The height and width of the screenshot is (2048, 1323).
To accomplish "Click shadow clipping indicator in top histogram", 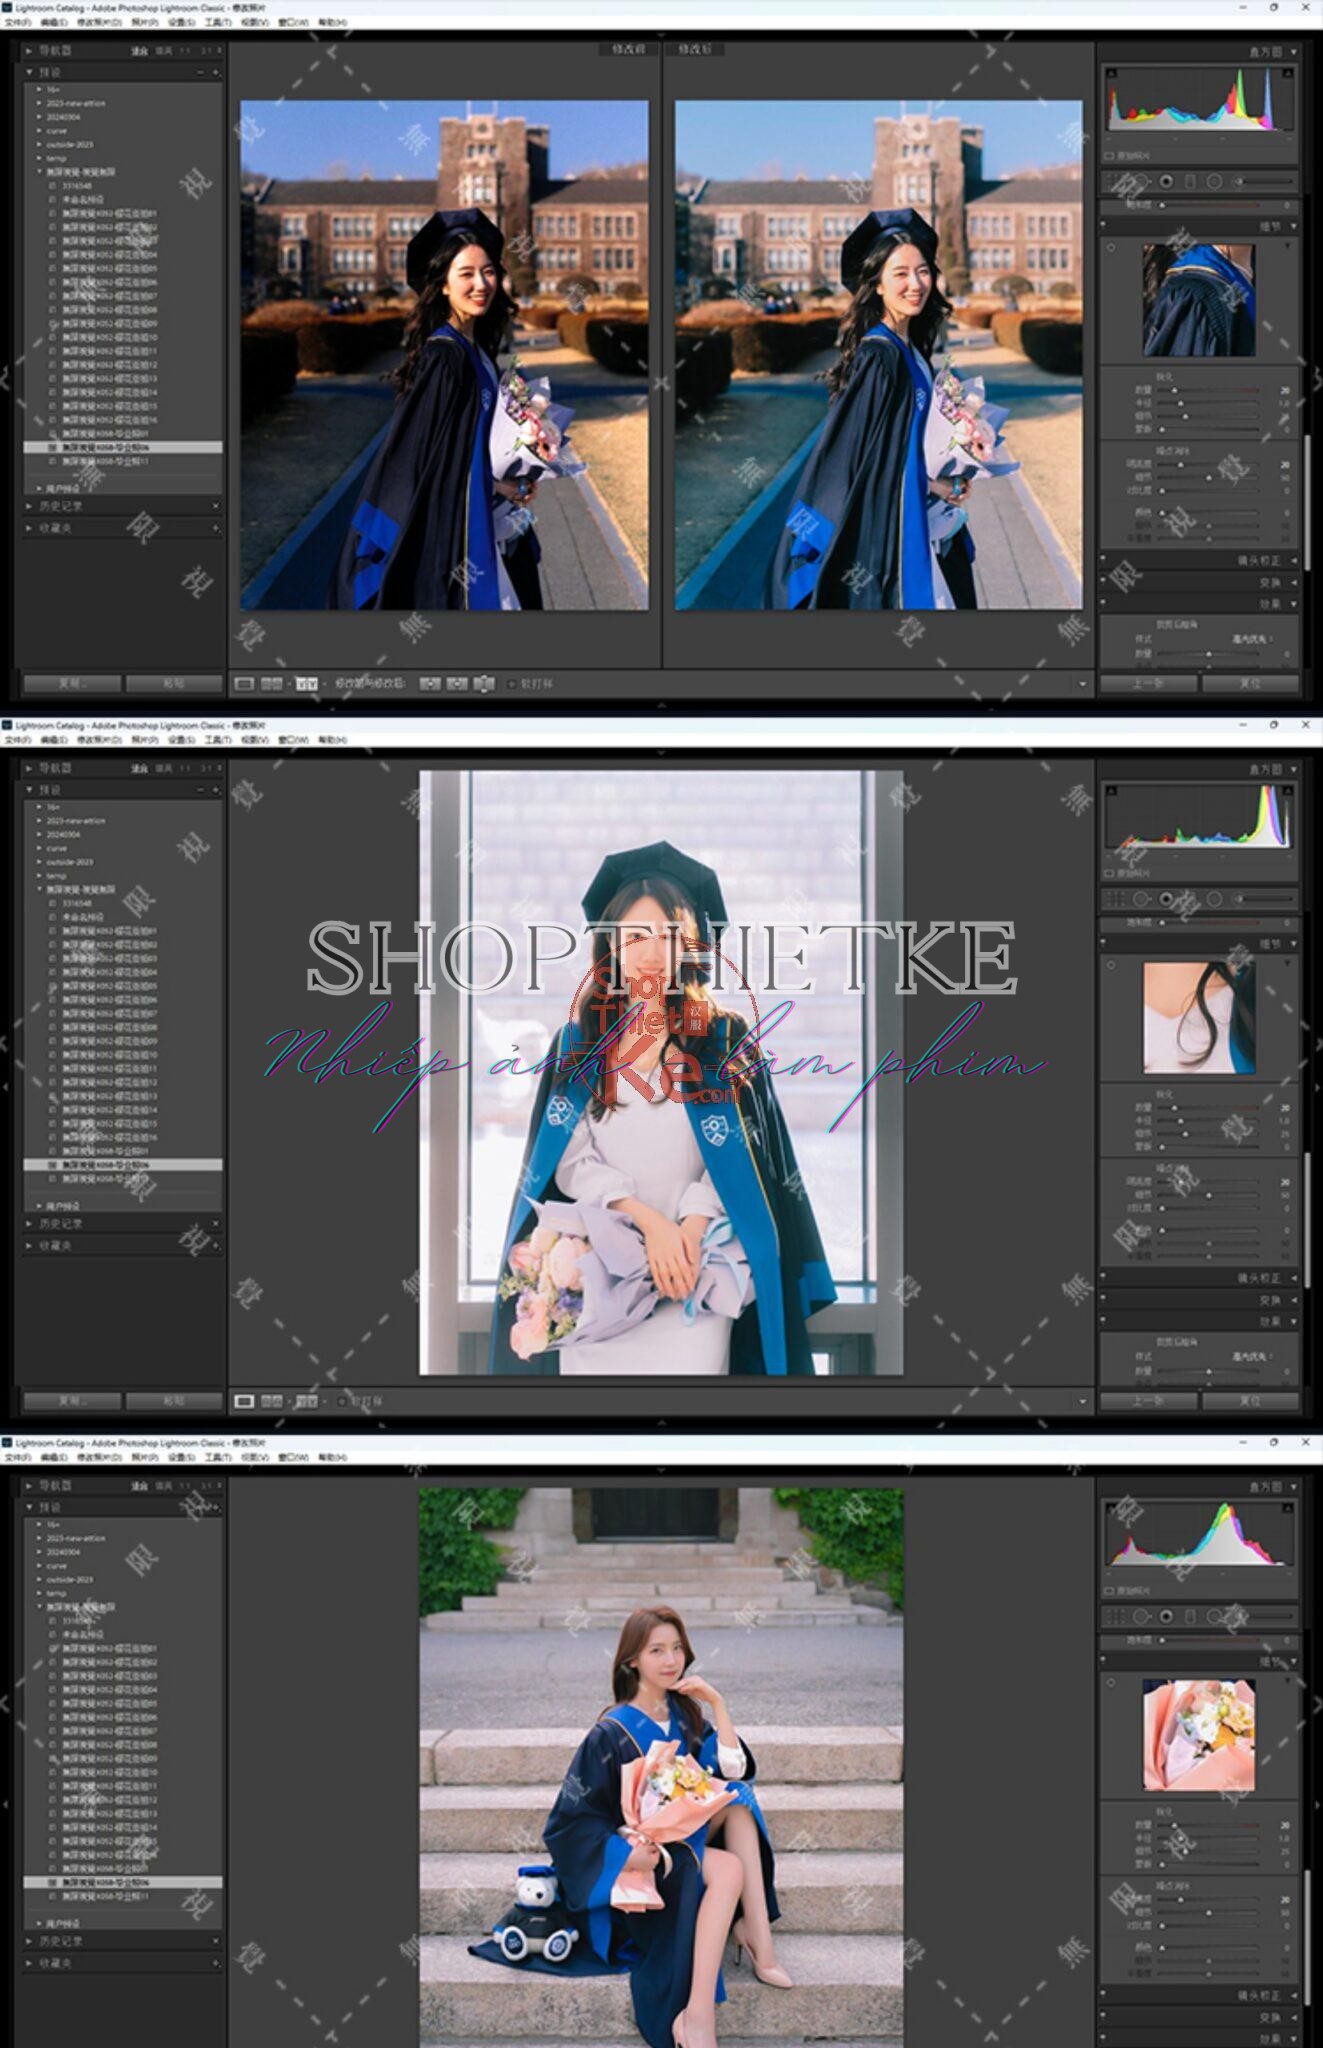I will tap(1111, 74).
